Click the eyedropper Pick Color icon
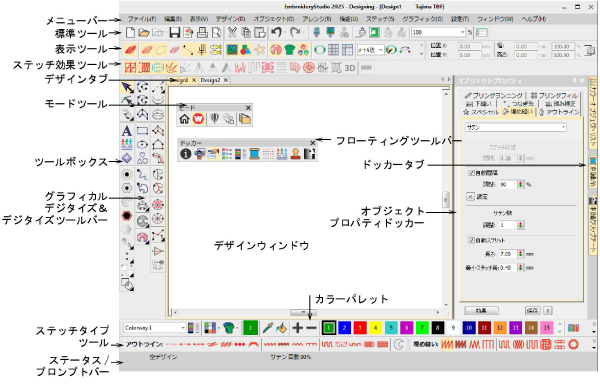The height and width of the screenshot is (384, 600). 267,328
